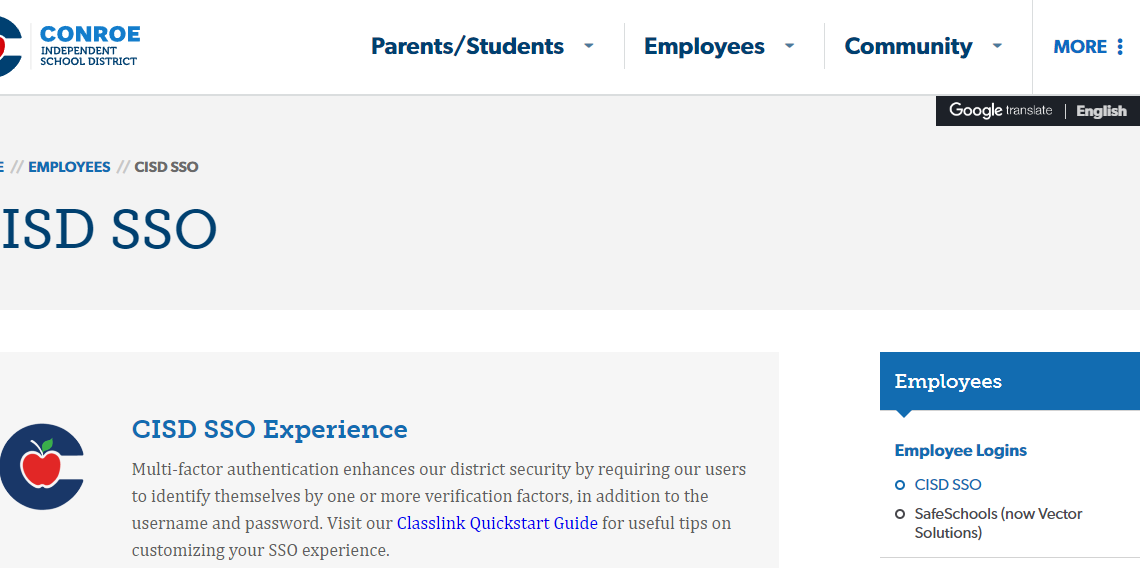This screenshot has width=1140, height=568.
Task: Go to EMPLOYEES breadcrumb link
Action: 69,167
